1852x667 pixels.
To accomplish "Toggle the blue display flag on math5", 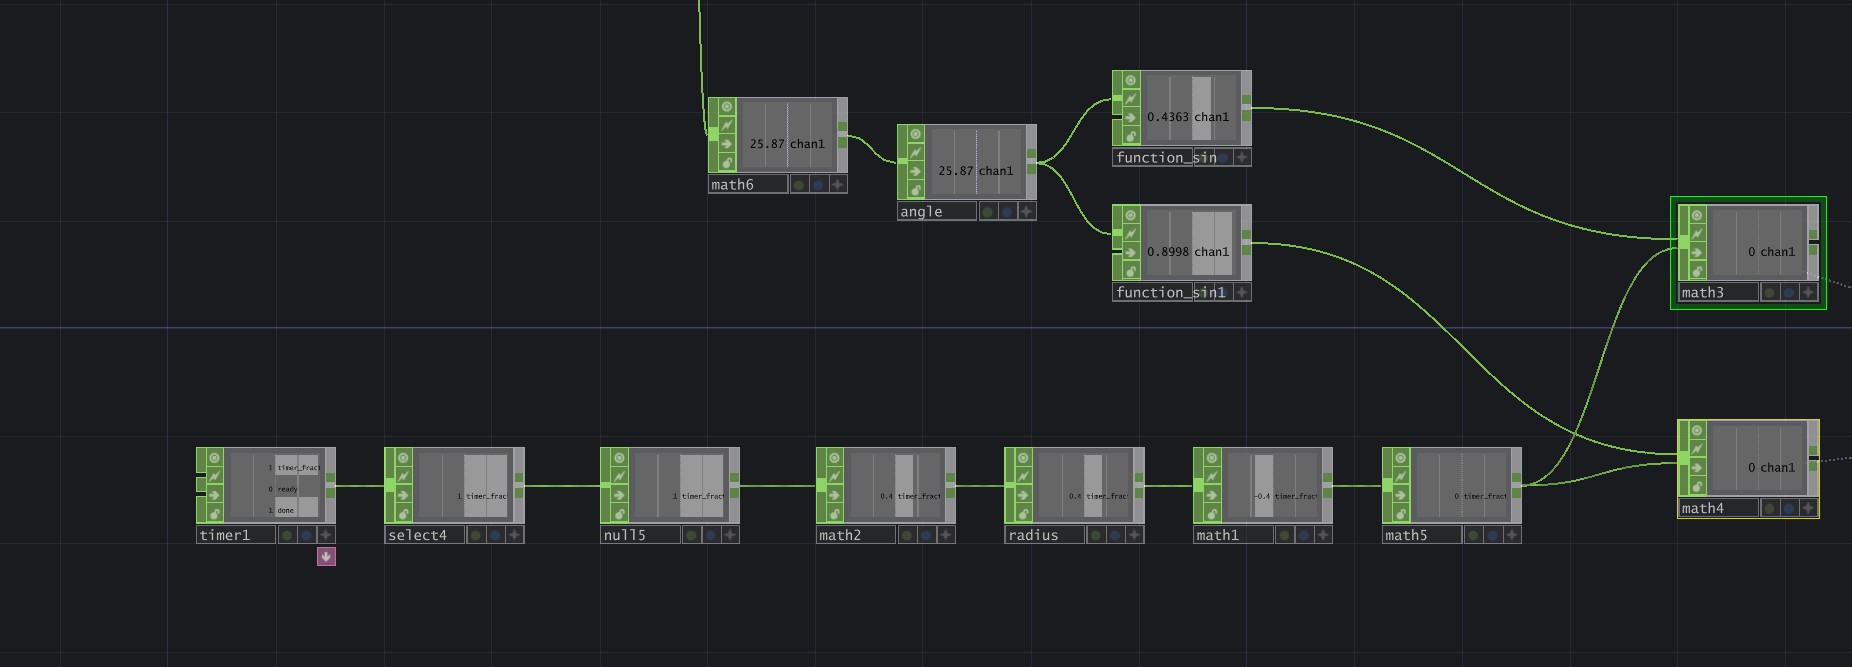I will (1492, 535).
